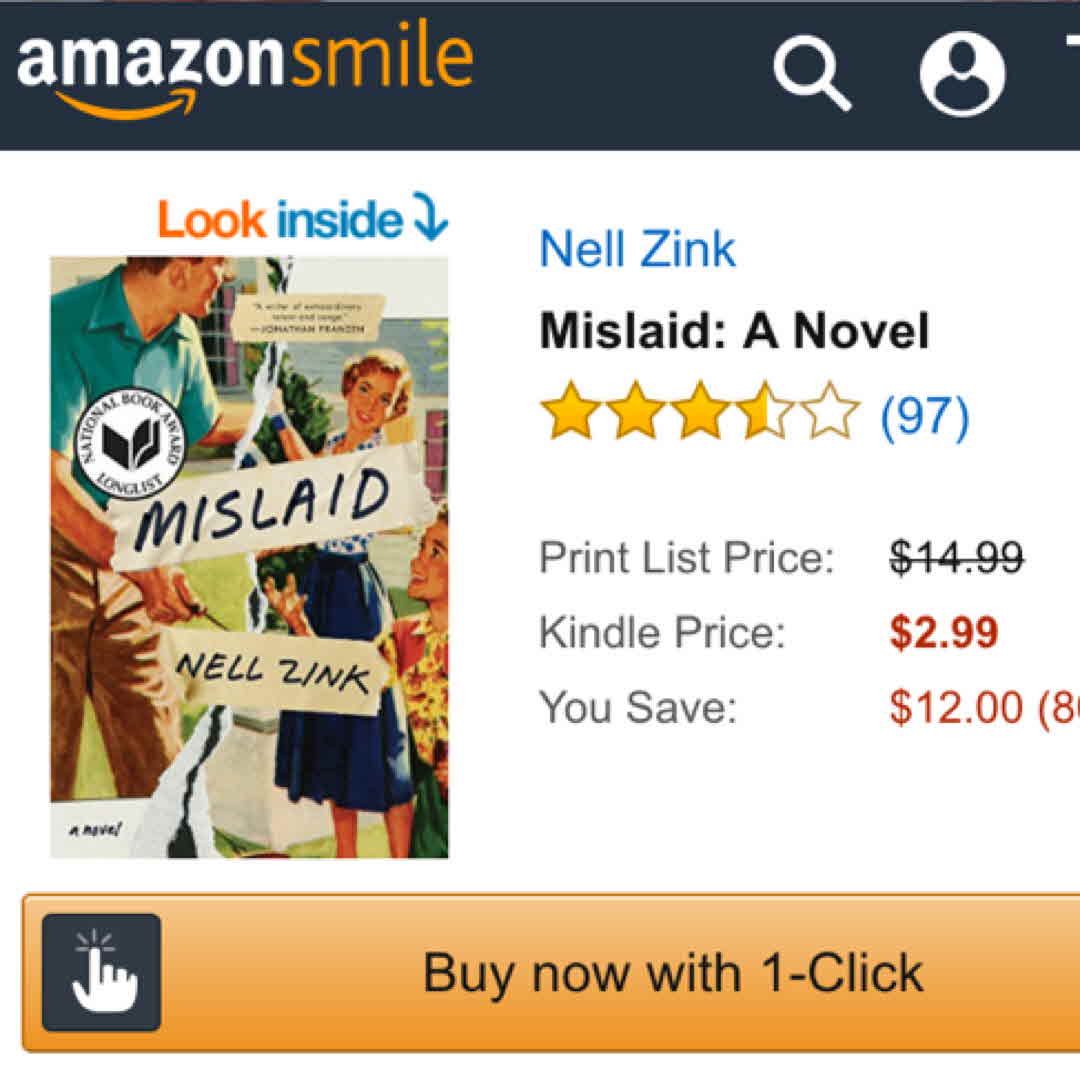Image resolution: width=1080 pixels, height=1080 pixels.
Task: Click the $2.99 Kindle price
Action: 944,633
